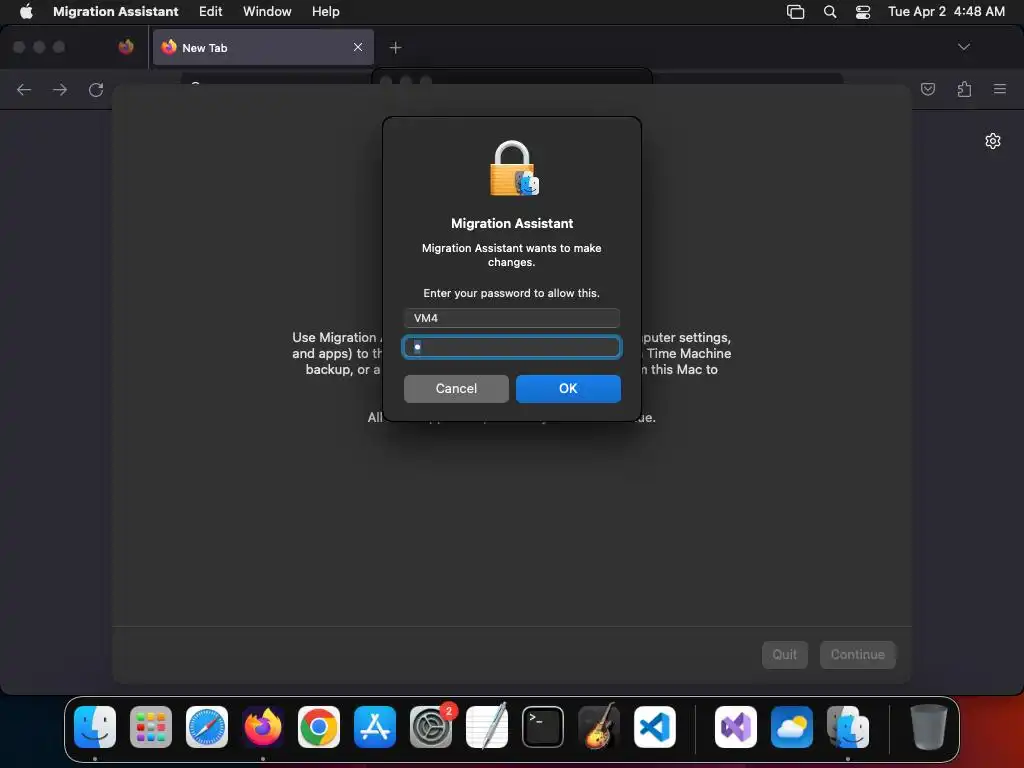Image resolution: width=1024 pixels, height=768 pixels.
Task: Confirm the password dialog with OK
Action: [x=568, y=389]
